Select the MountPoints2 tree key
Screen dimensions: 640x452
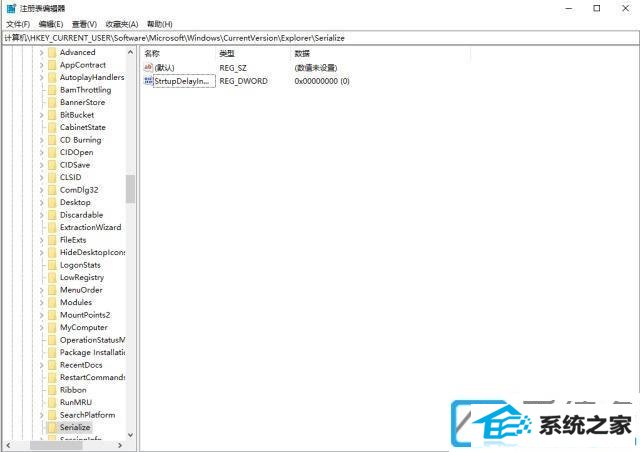point(85,315)
